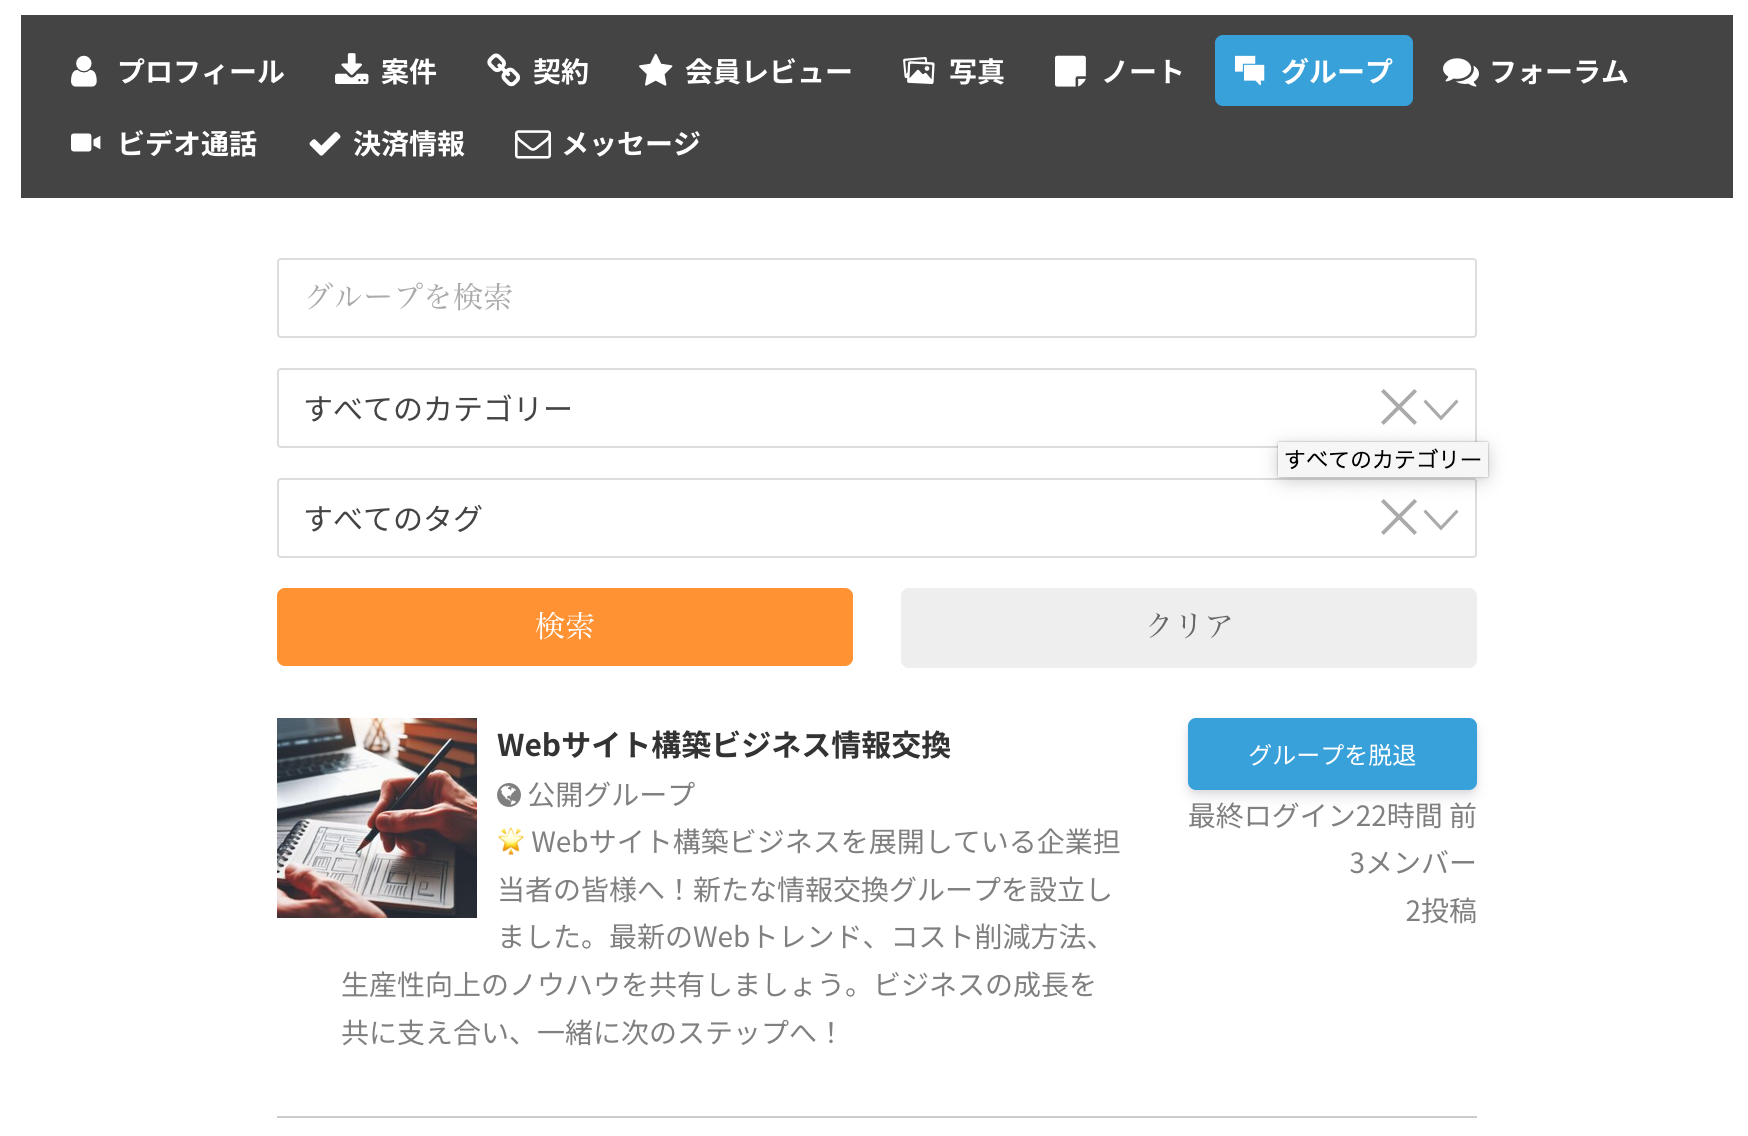Open the Webサイト構築ビジネス情報交換 group thumbnail
This screenshot has width=1748, height=1136.
pos(377,818)
